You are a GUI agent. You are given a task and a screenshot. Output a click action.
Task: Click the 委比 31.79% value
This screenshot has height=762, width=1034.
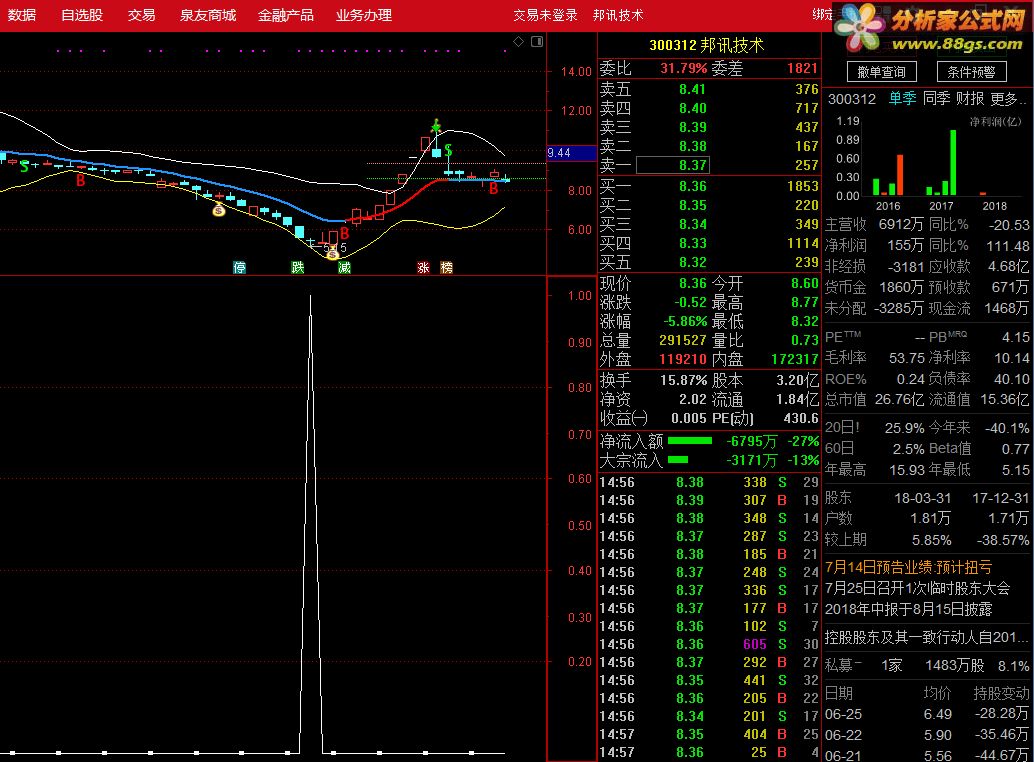(683, 68)
